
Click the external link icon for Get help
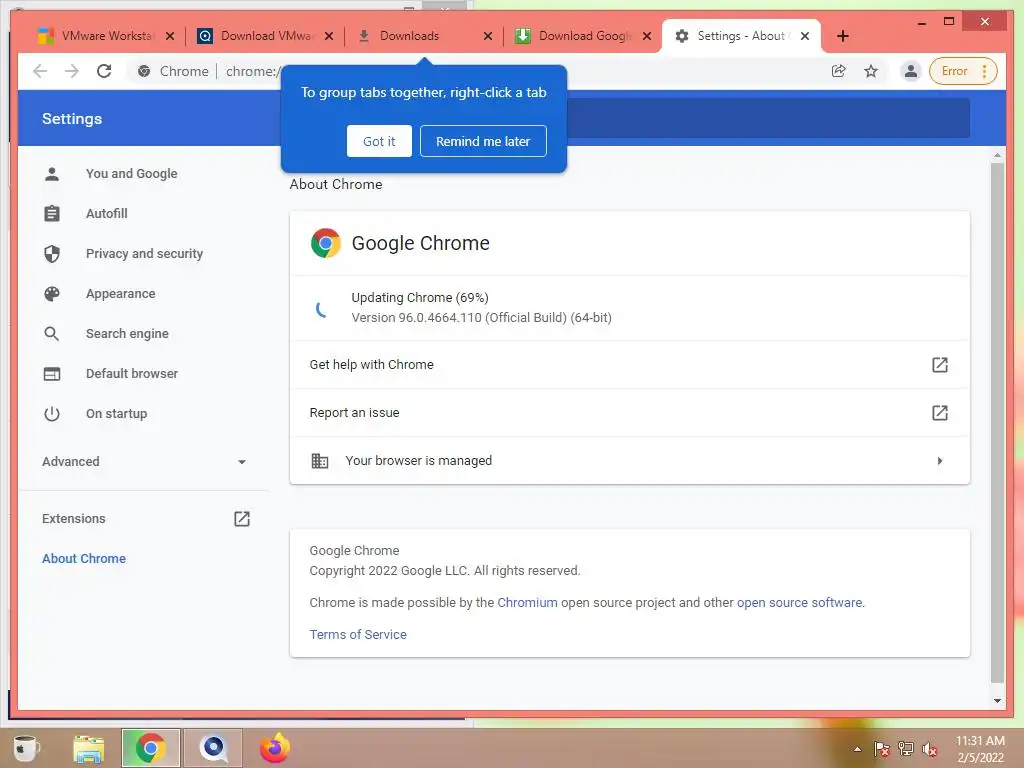tap(940, 364)
